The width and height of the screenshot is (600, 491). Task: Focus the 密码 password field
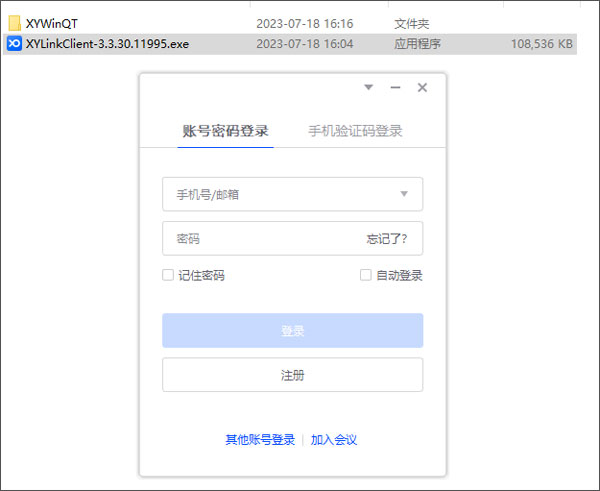click(x=293, y=238)
